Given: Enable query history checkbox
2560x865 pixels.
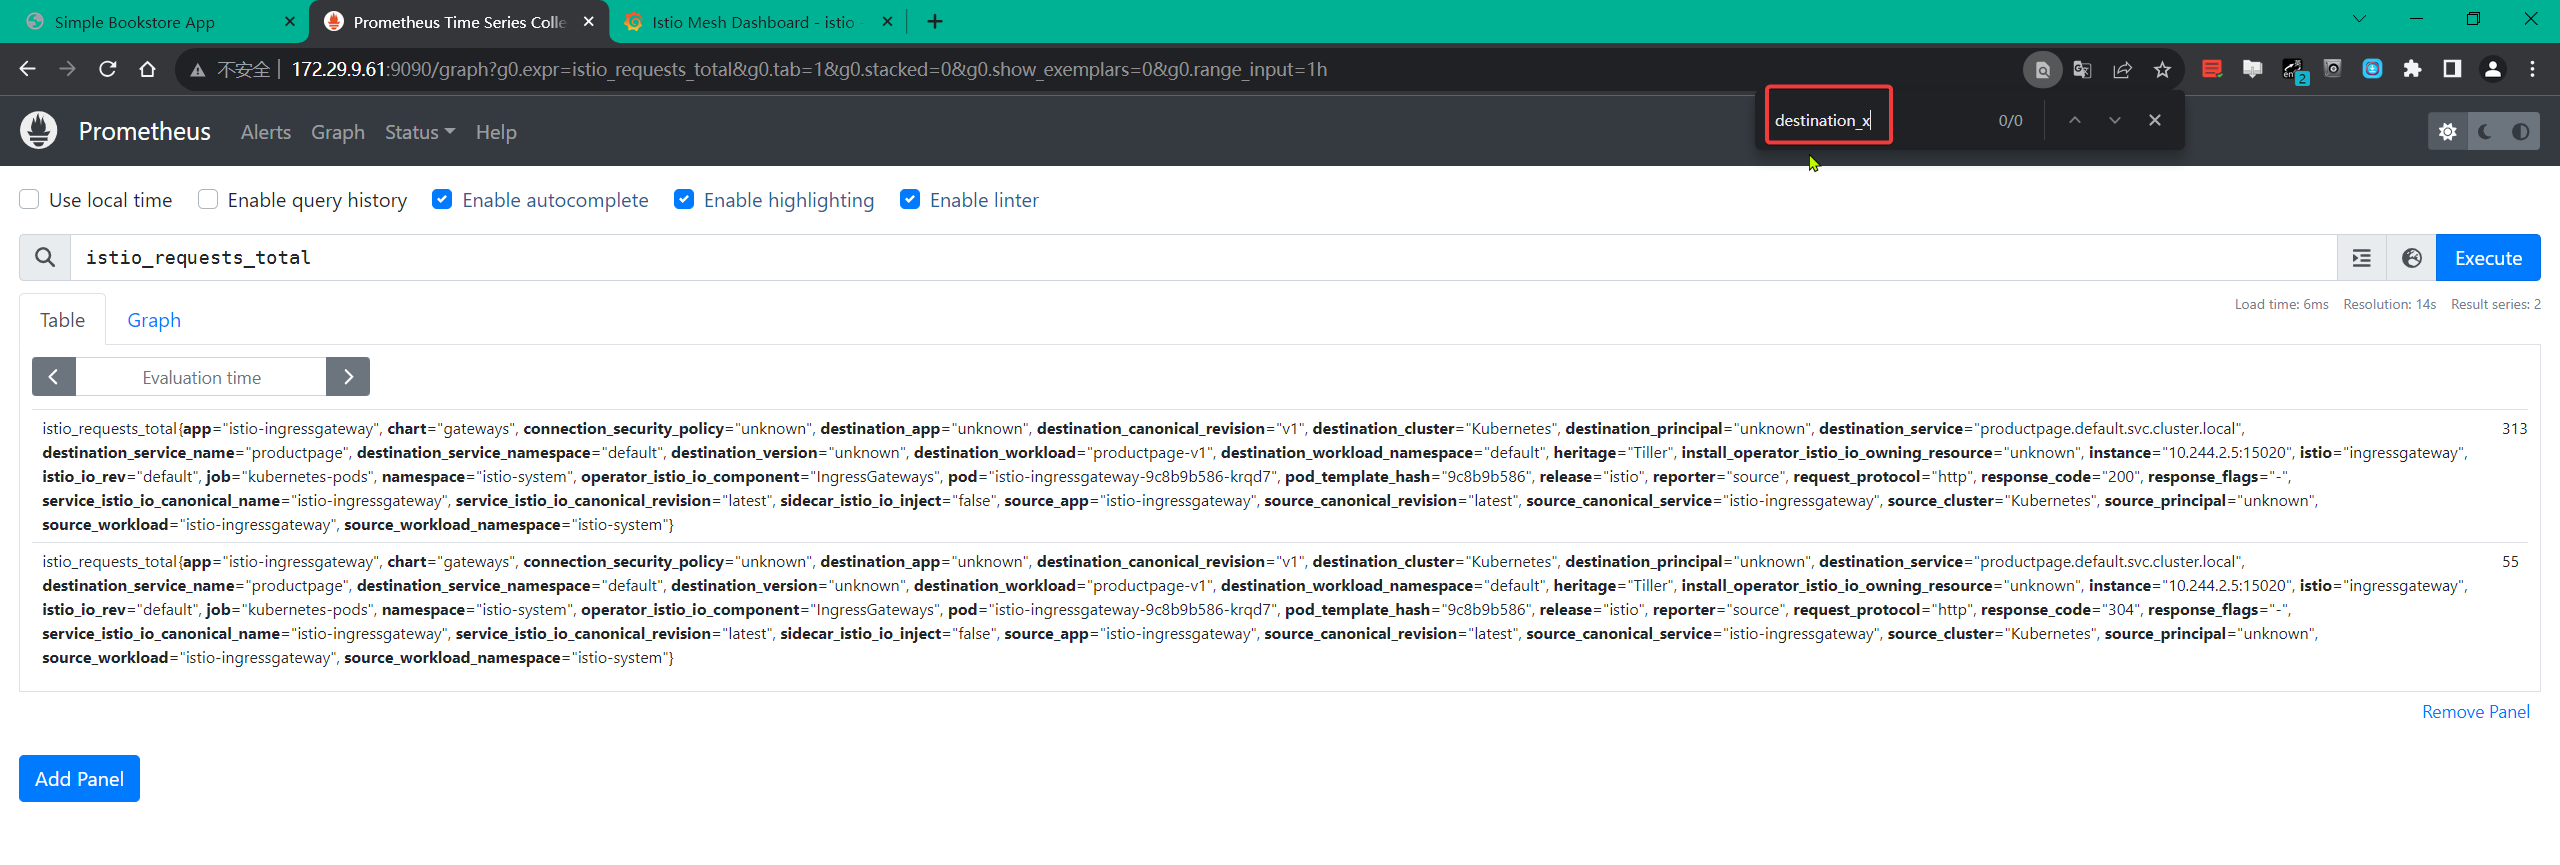Looking at the screenshot, I should [208, 199].
